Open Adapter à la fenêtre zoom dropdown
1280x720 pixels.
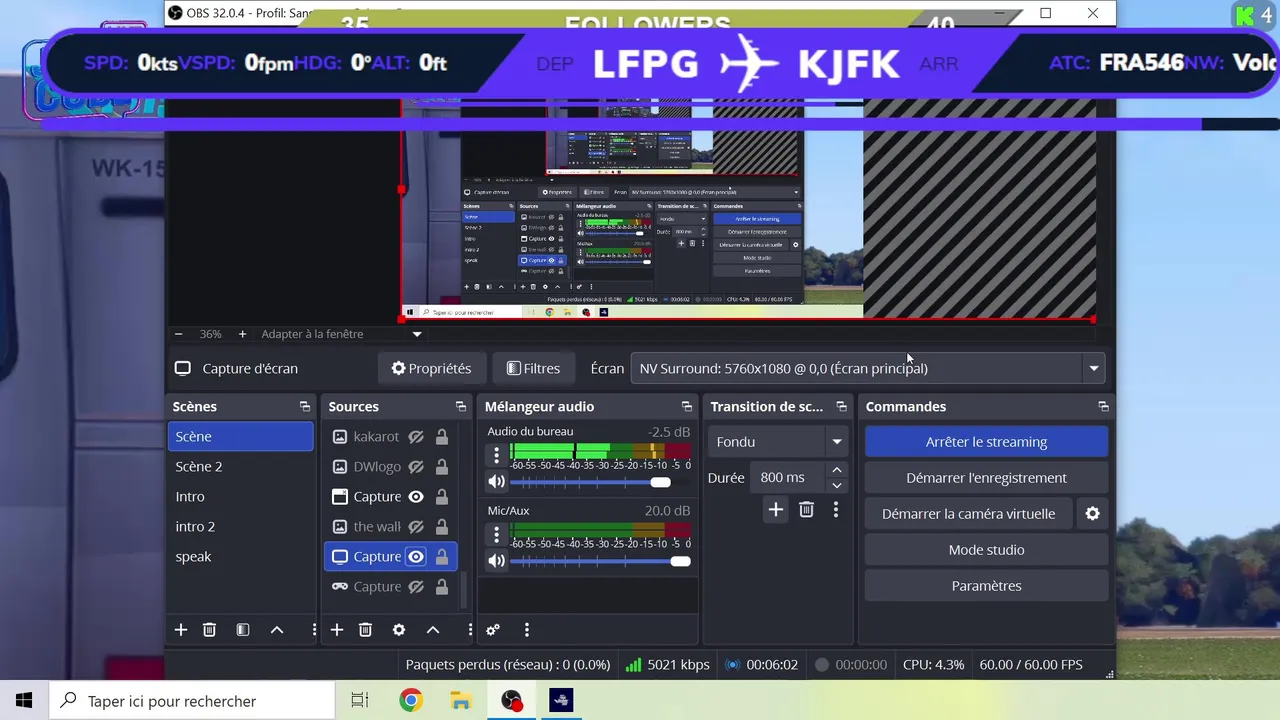341,334
